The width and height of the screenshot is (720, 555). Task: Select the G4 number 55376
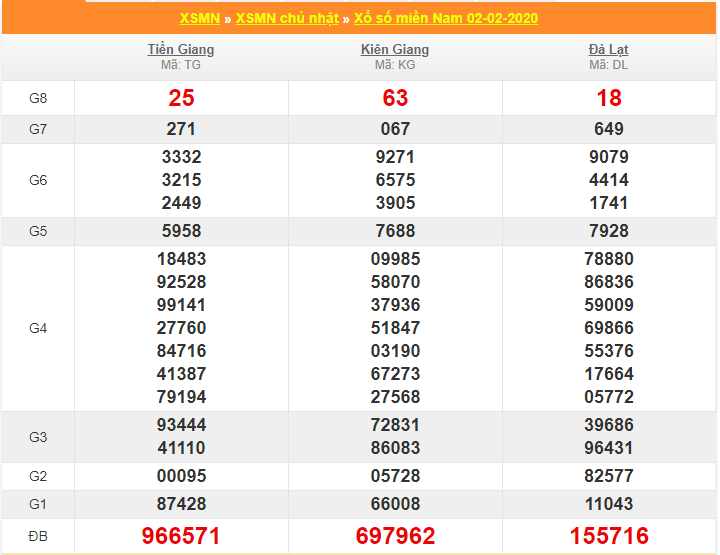(609, 351)
